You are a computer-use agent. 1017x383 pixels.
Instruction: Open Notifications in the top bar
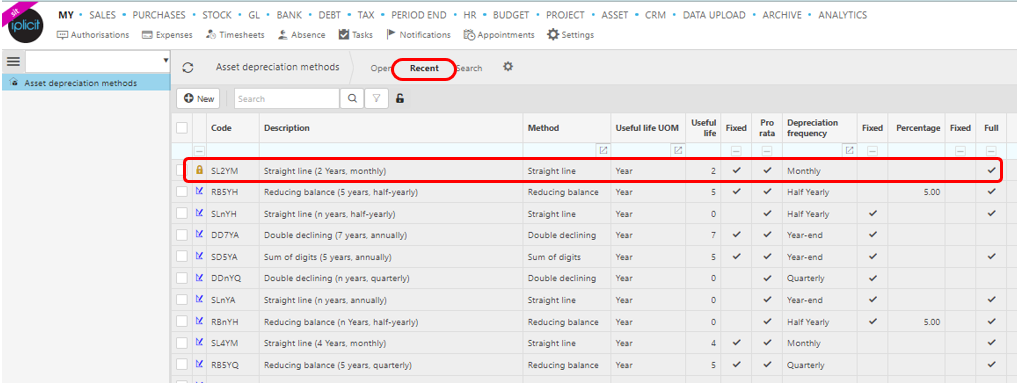(418, 35)
